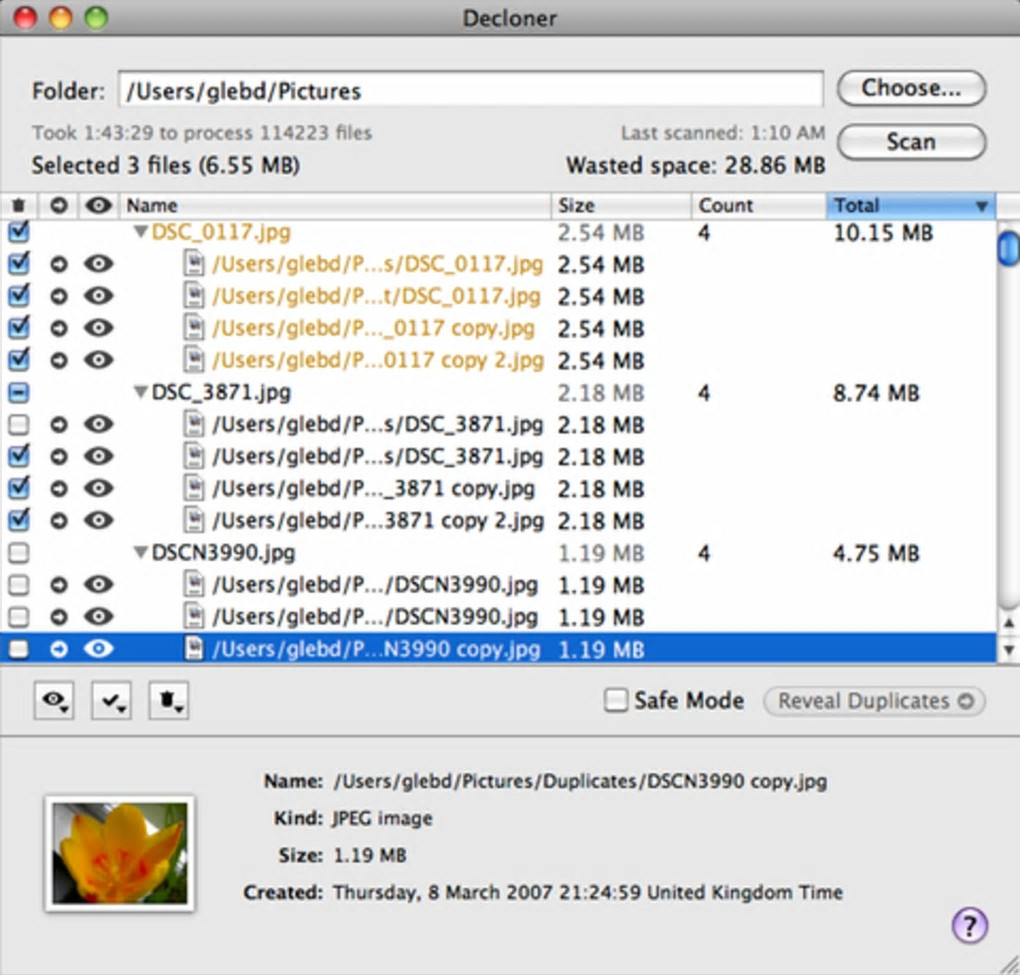The height and width of the screenshot is (975, 1020).
Task: Select 8.74 MB total cell
Action: coord(876,393)
